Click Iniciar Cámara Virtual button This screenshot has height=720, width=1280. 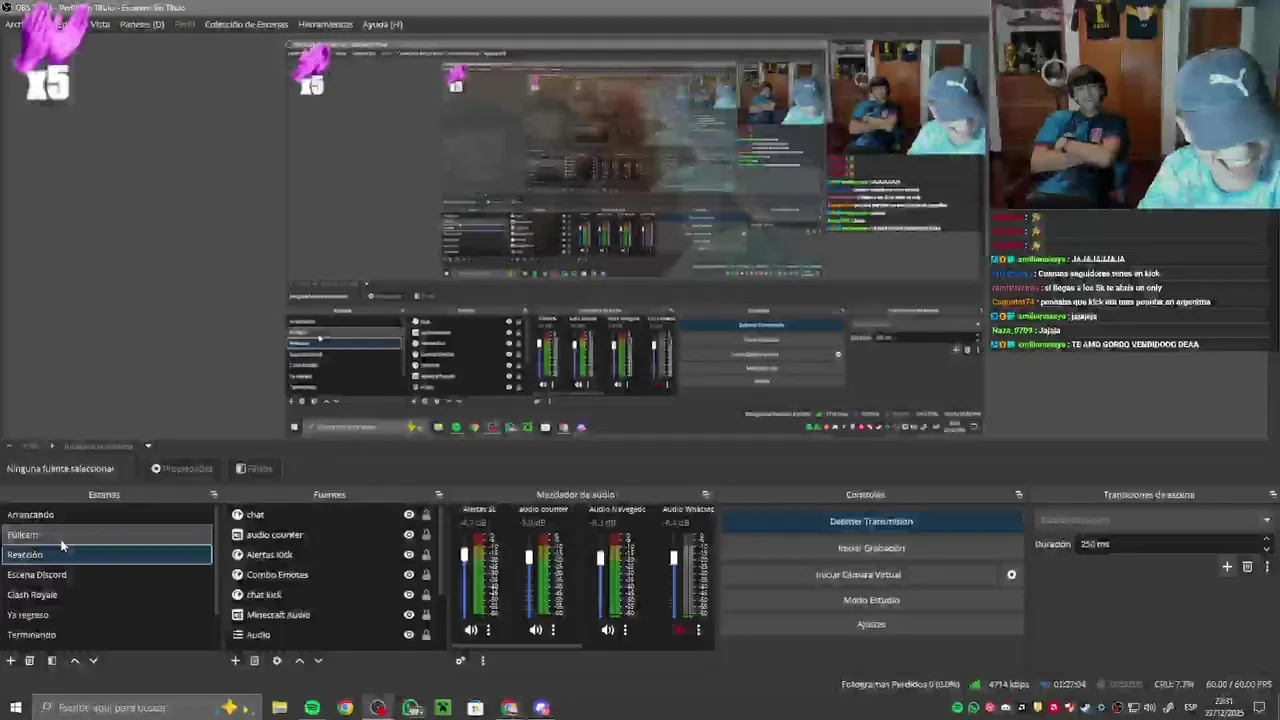[x=858, y=575]
